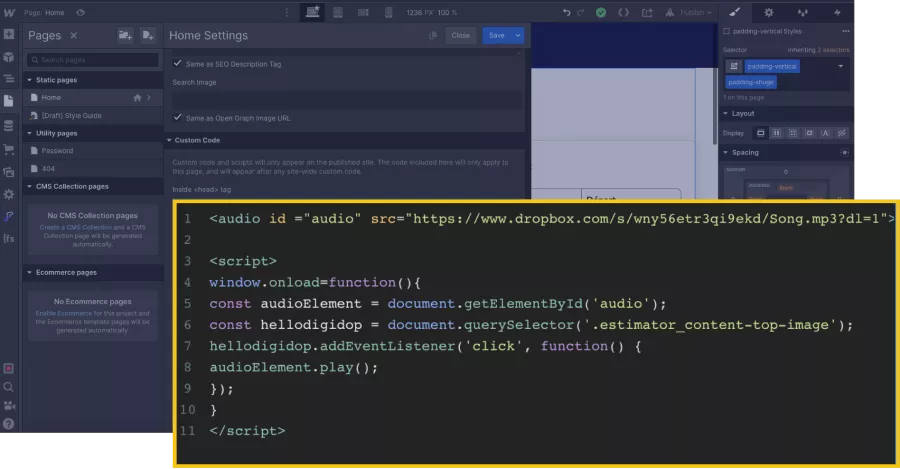Viewport: 900px width, 469px height.
Task: Switch to mobile landscape breakpoint
Action: pyautogui.click(x=363, y=12)
